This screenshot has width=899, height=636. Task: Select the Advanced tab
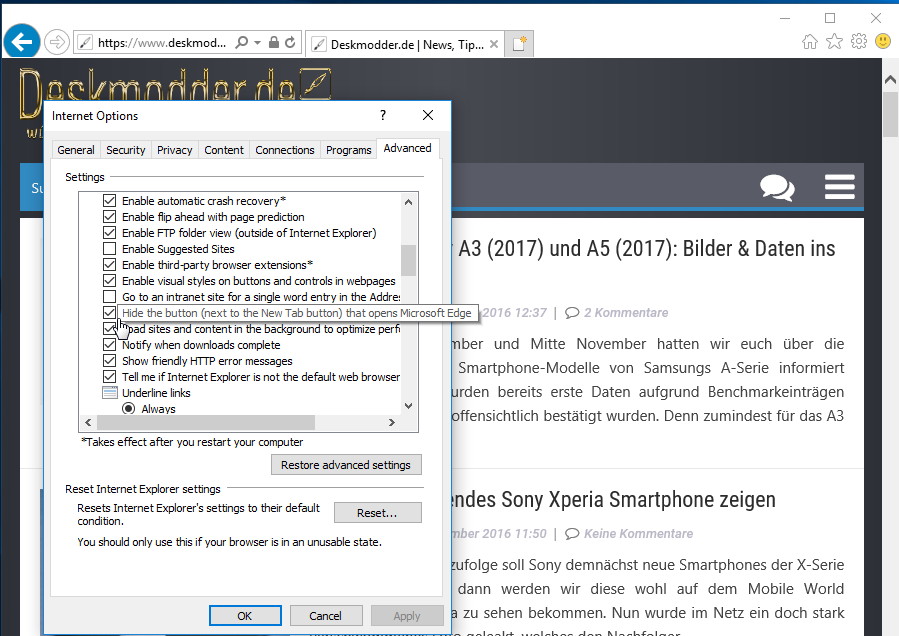pos(407,148)
